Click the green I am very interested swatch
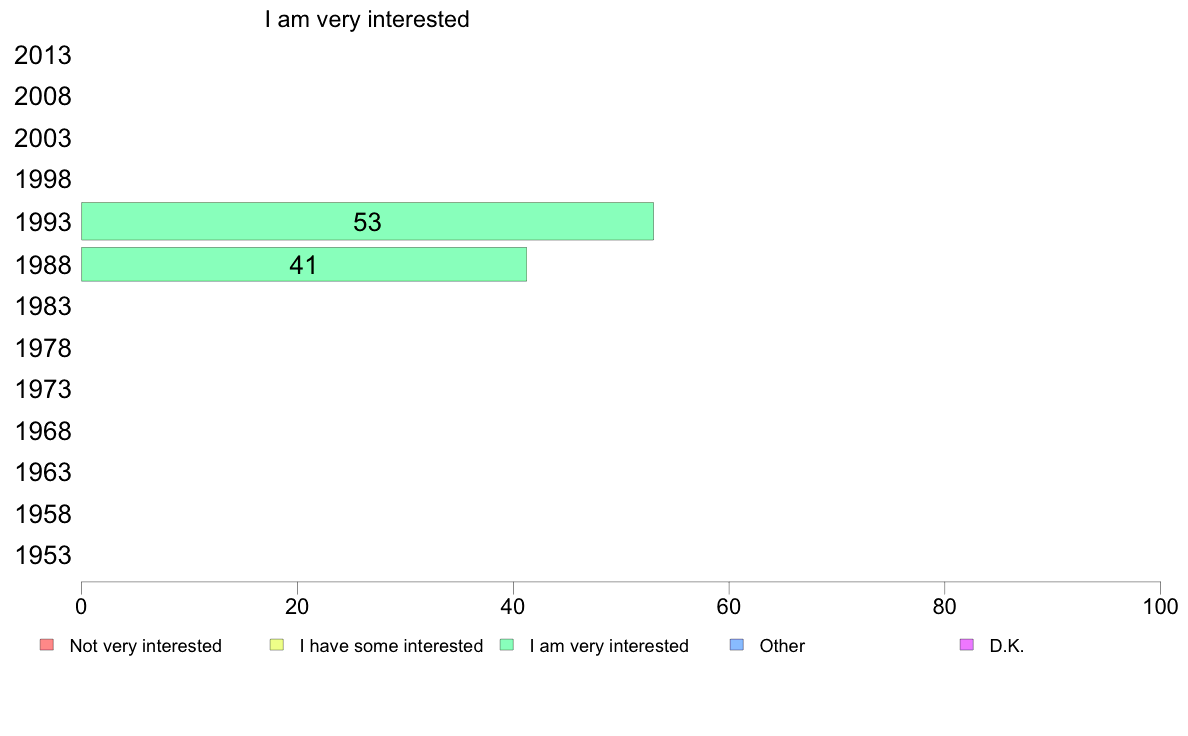The height and width of the screenshot is (736, 1188). pyautogui.click(x=506, y=645)
